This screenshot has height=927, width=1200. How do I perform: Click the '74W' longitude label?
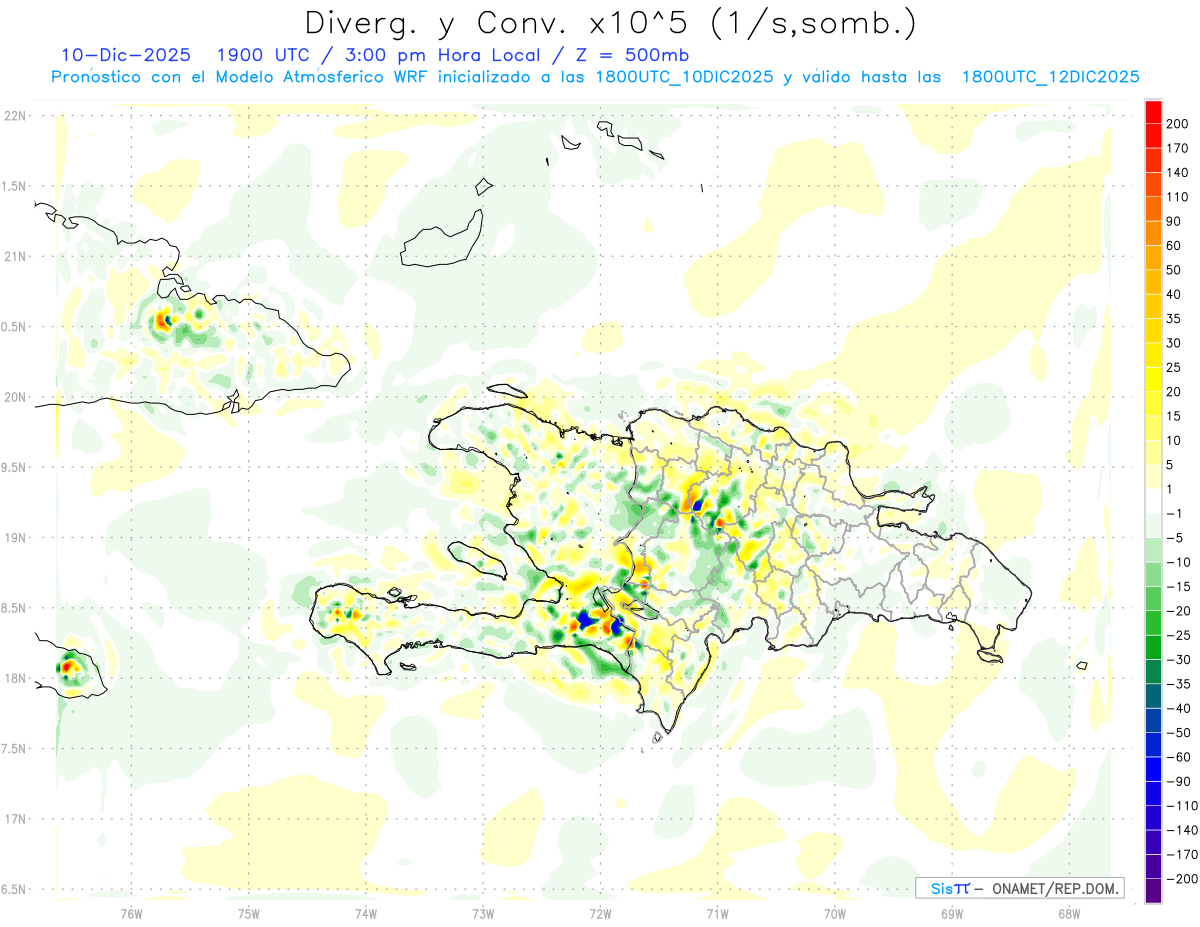[366, 913]
